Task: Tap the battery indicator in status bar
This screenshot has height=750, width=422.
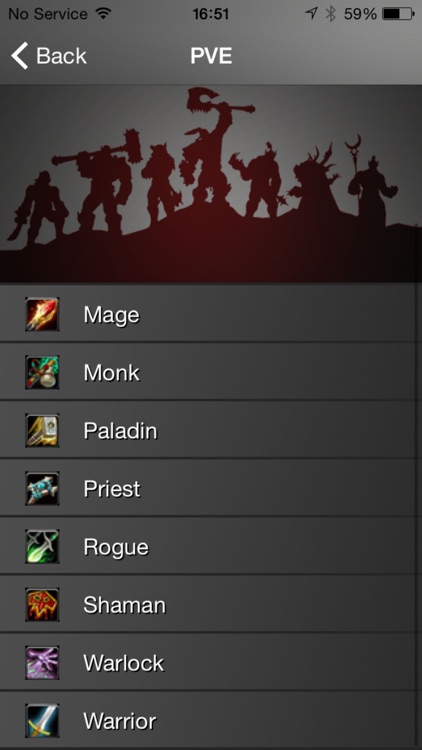Action: point(398,14)
